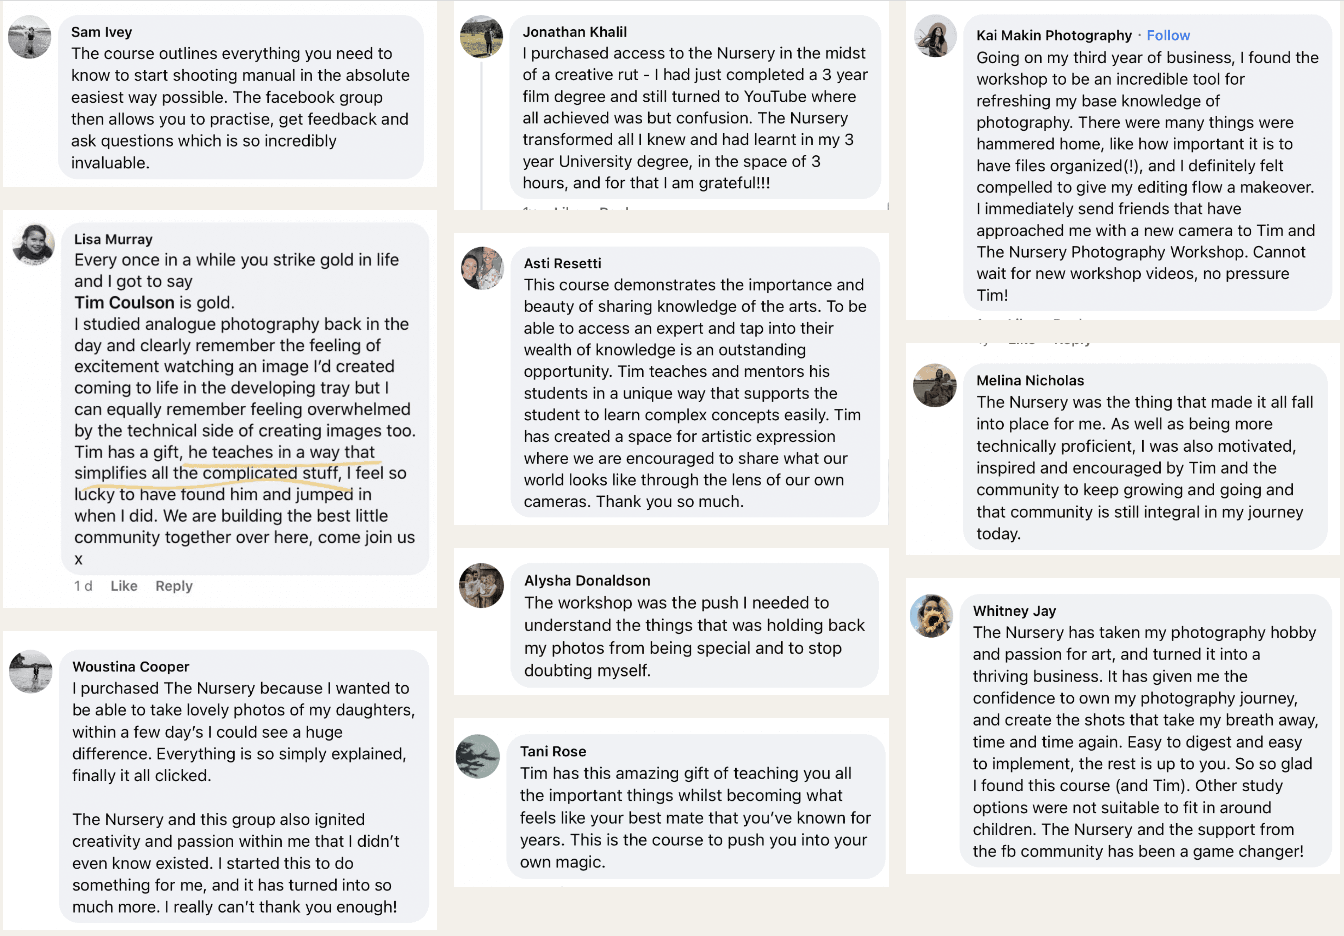Viewport: 1344px width, 936px height.
Task: Follow Kai Makin Photography
Action: click(1168, 35)
